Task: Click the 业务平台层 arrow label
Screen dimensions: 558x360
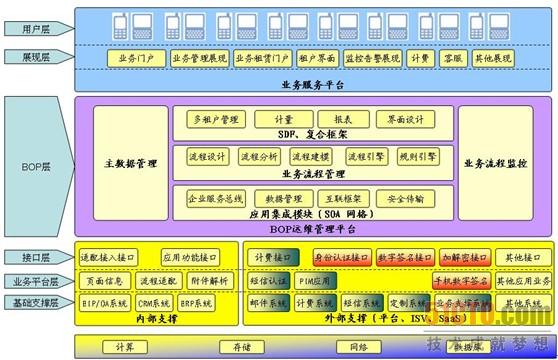Action: coord(39,282)
